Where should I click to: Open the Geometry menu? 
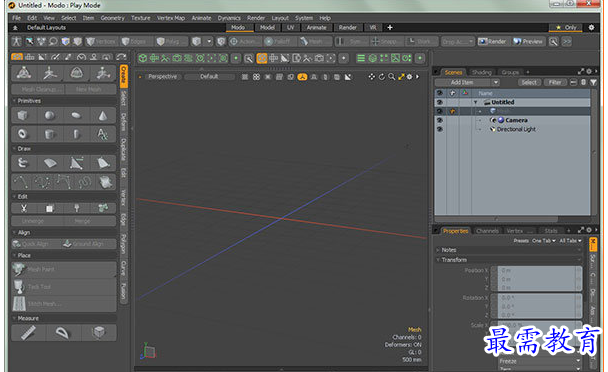(112, 18)
